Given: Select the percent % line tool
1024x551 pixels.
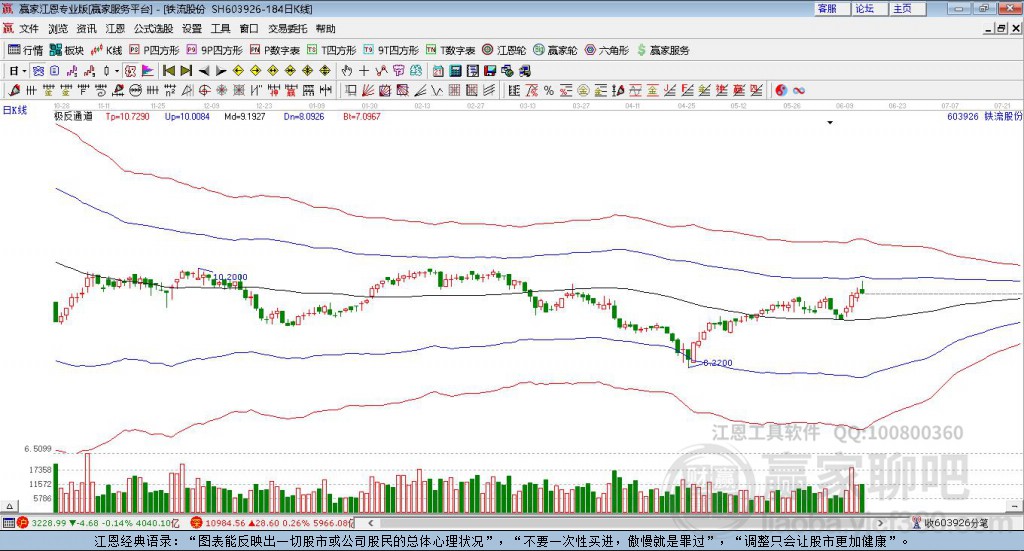Looking at the screenshot, I should (x=549, y=90).
